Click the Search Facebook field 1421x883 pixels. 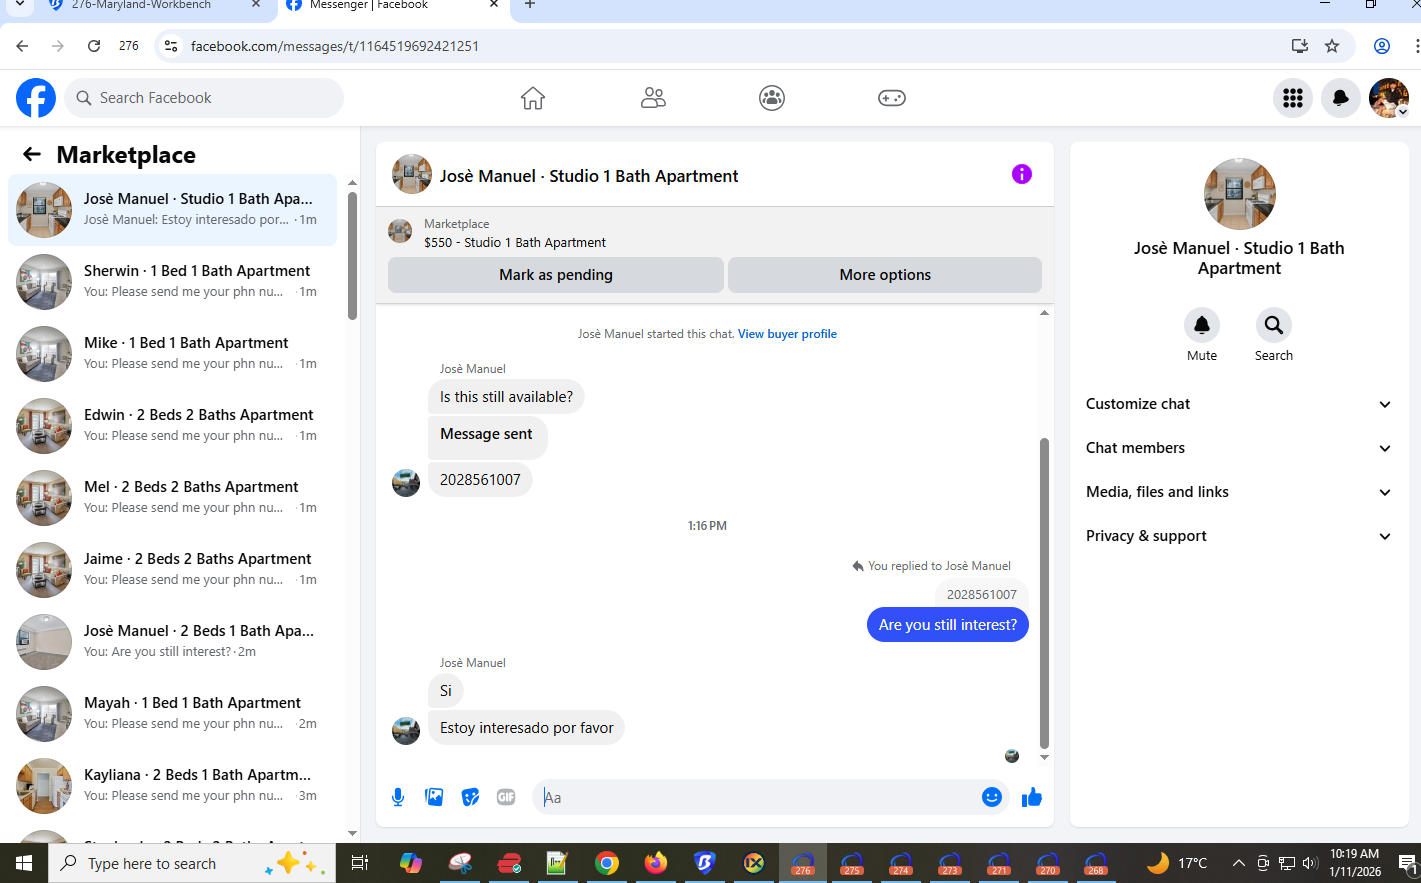205,98
